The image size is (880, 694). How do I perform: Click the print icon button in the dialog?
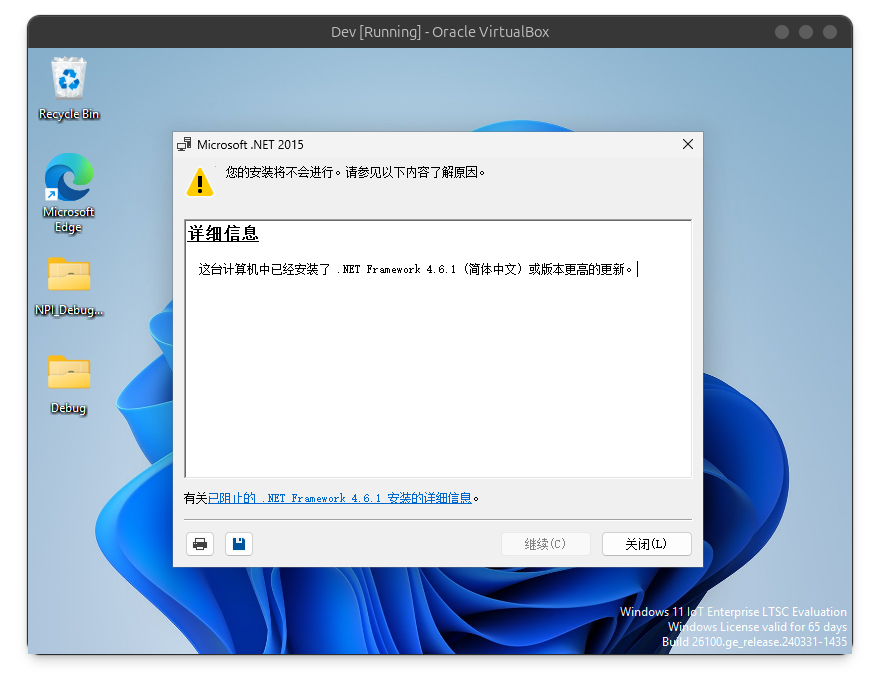click(200, 544)
